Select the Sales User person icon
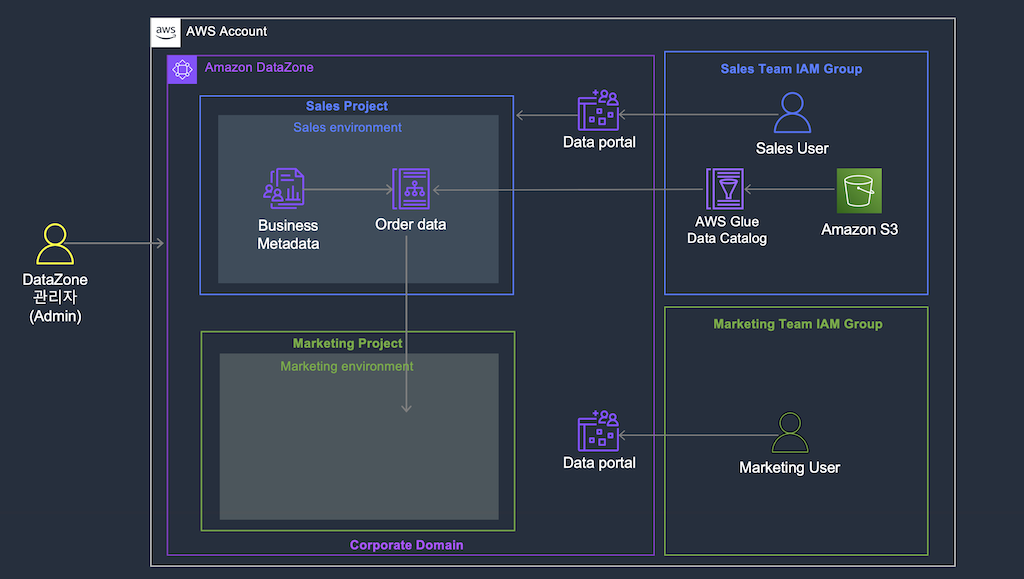Screen dimensions: 1024x579 tap(792, 113)
